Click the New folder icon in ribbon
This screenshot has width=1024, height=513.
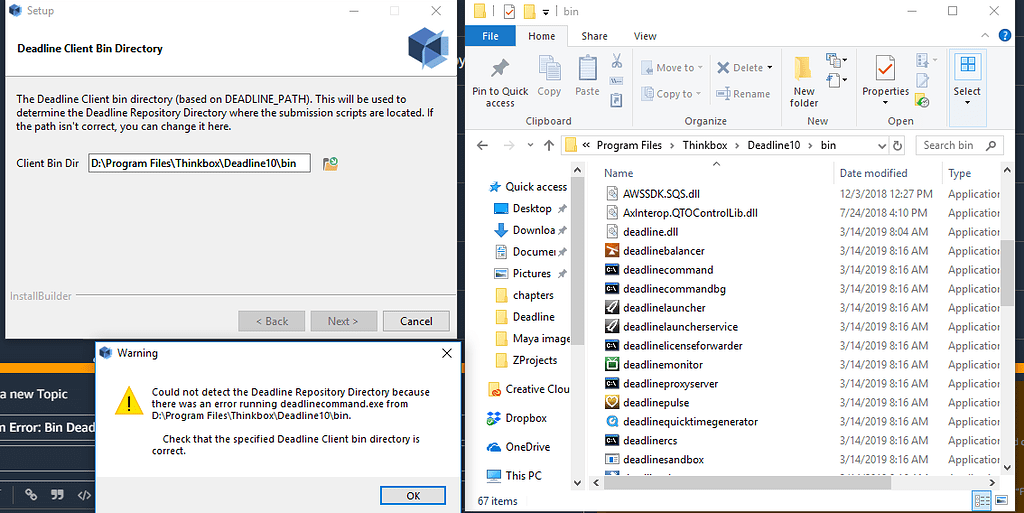pos(804,70)
